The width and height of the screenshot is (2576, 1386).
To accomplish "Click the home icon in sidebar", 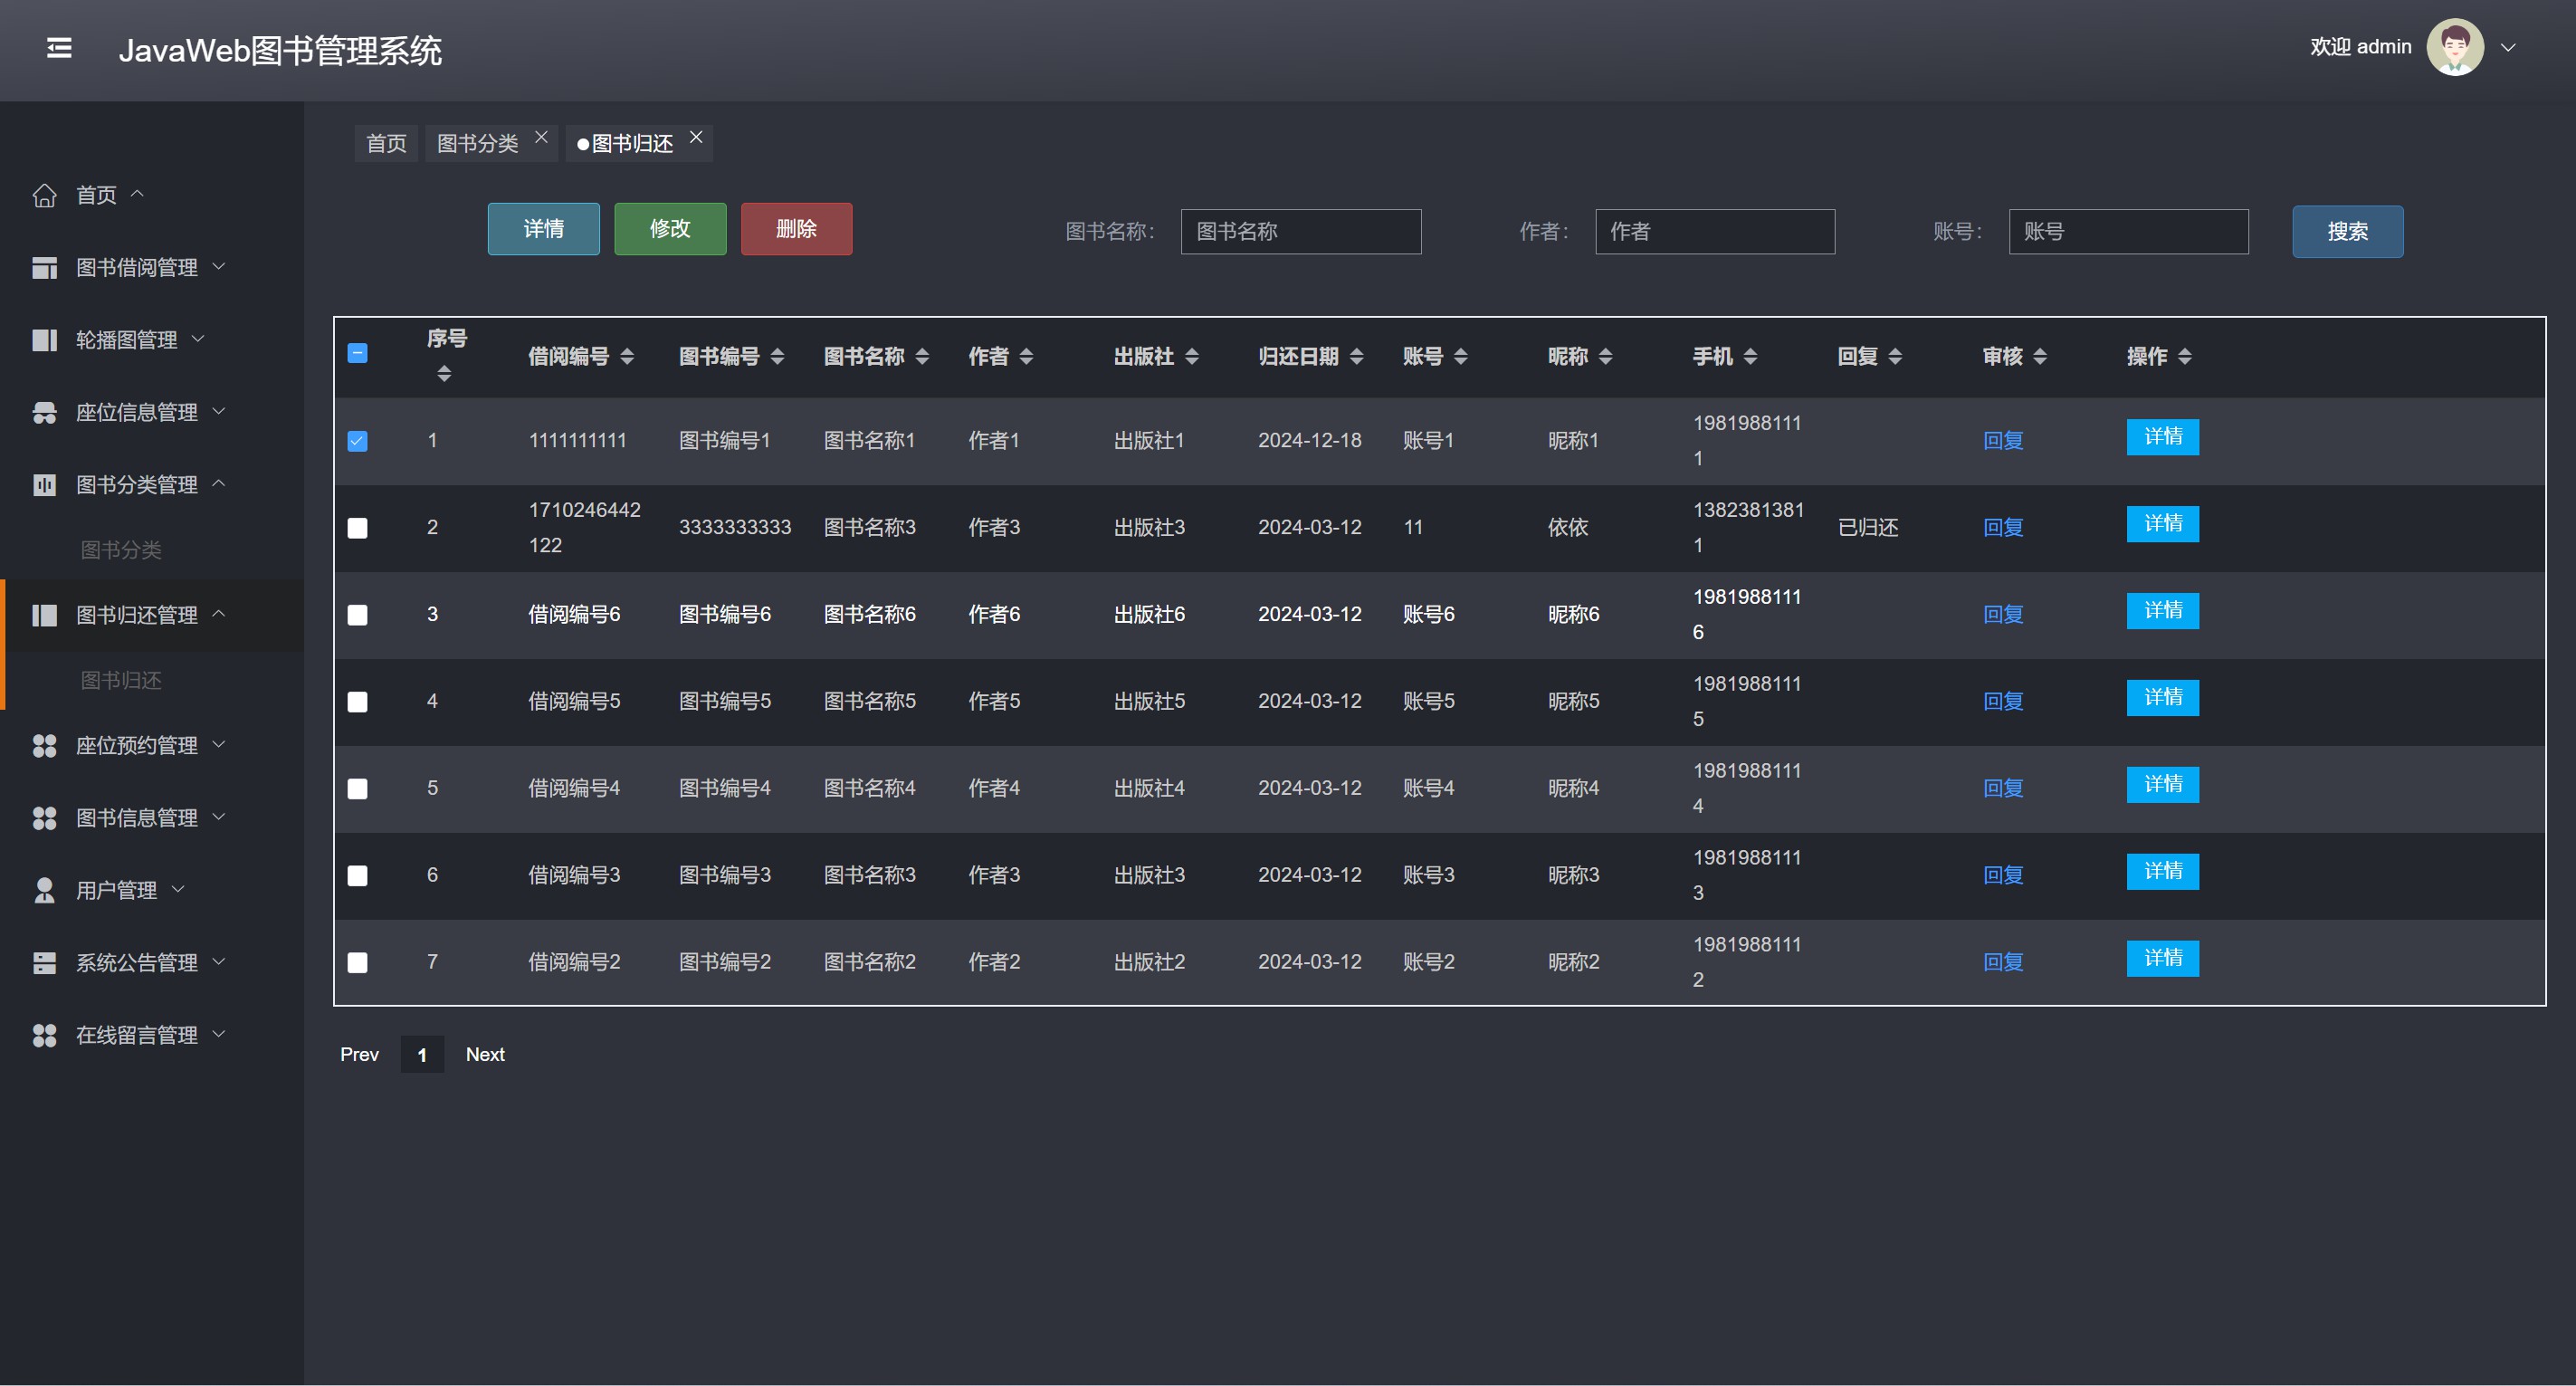I will pyautogui.click(x=44, y=195).
